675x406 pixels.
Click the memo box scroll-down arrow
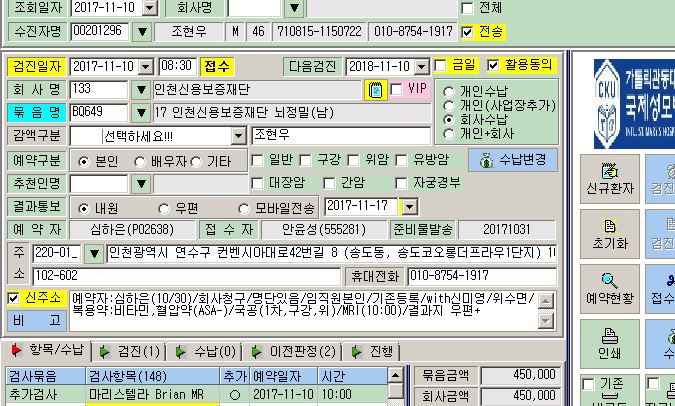click(545, 321)
